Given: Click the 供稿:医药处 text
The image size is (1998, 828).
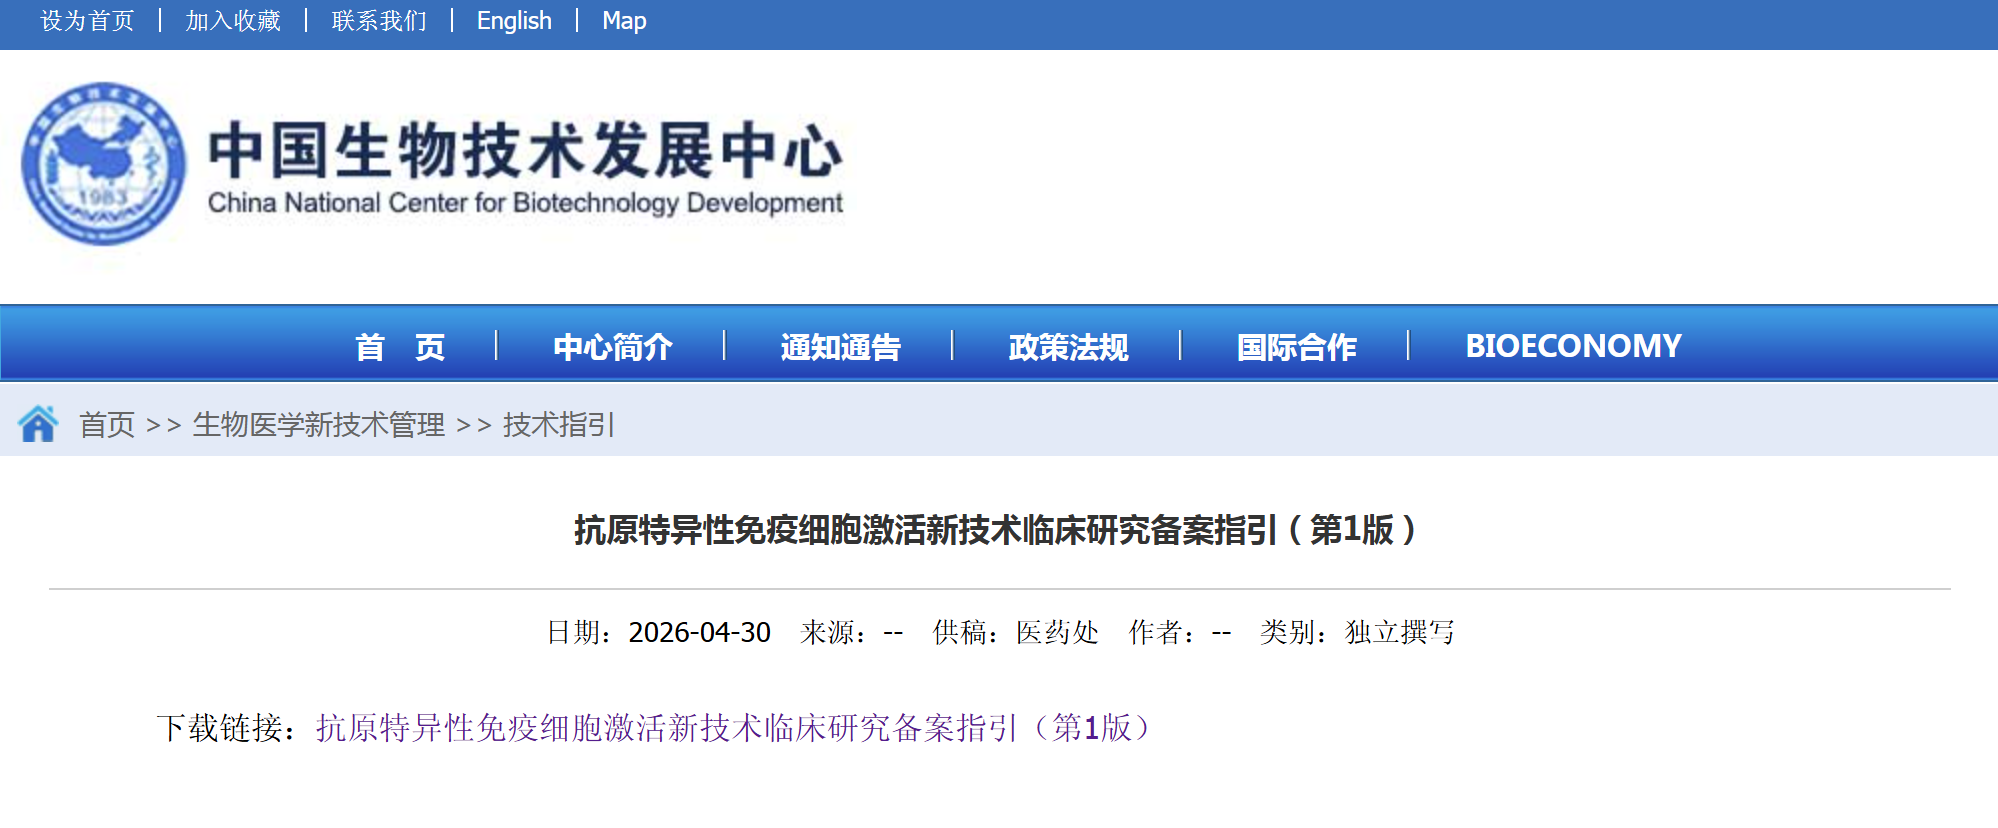Looking at the screenshot, I should (1015, 633).
